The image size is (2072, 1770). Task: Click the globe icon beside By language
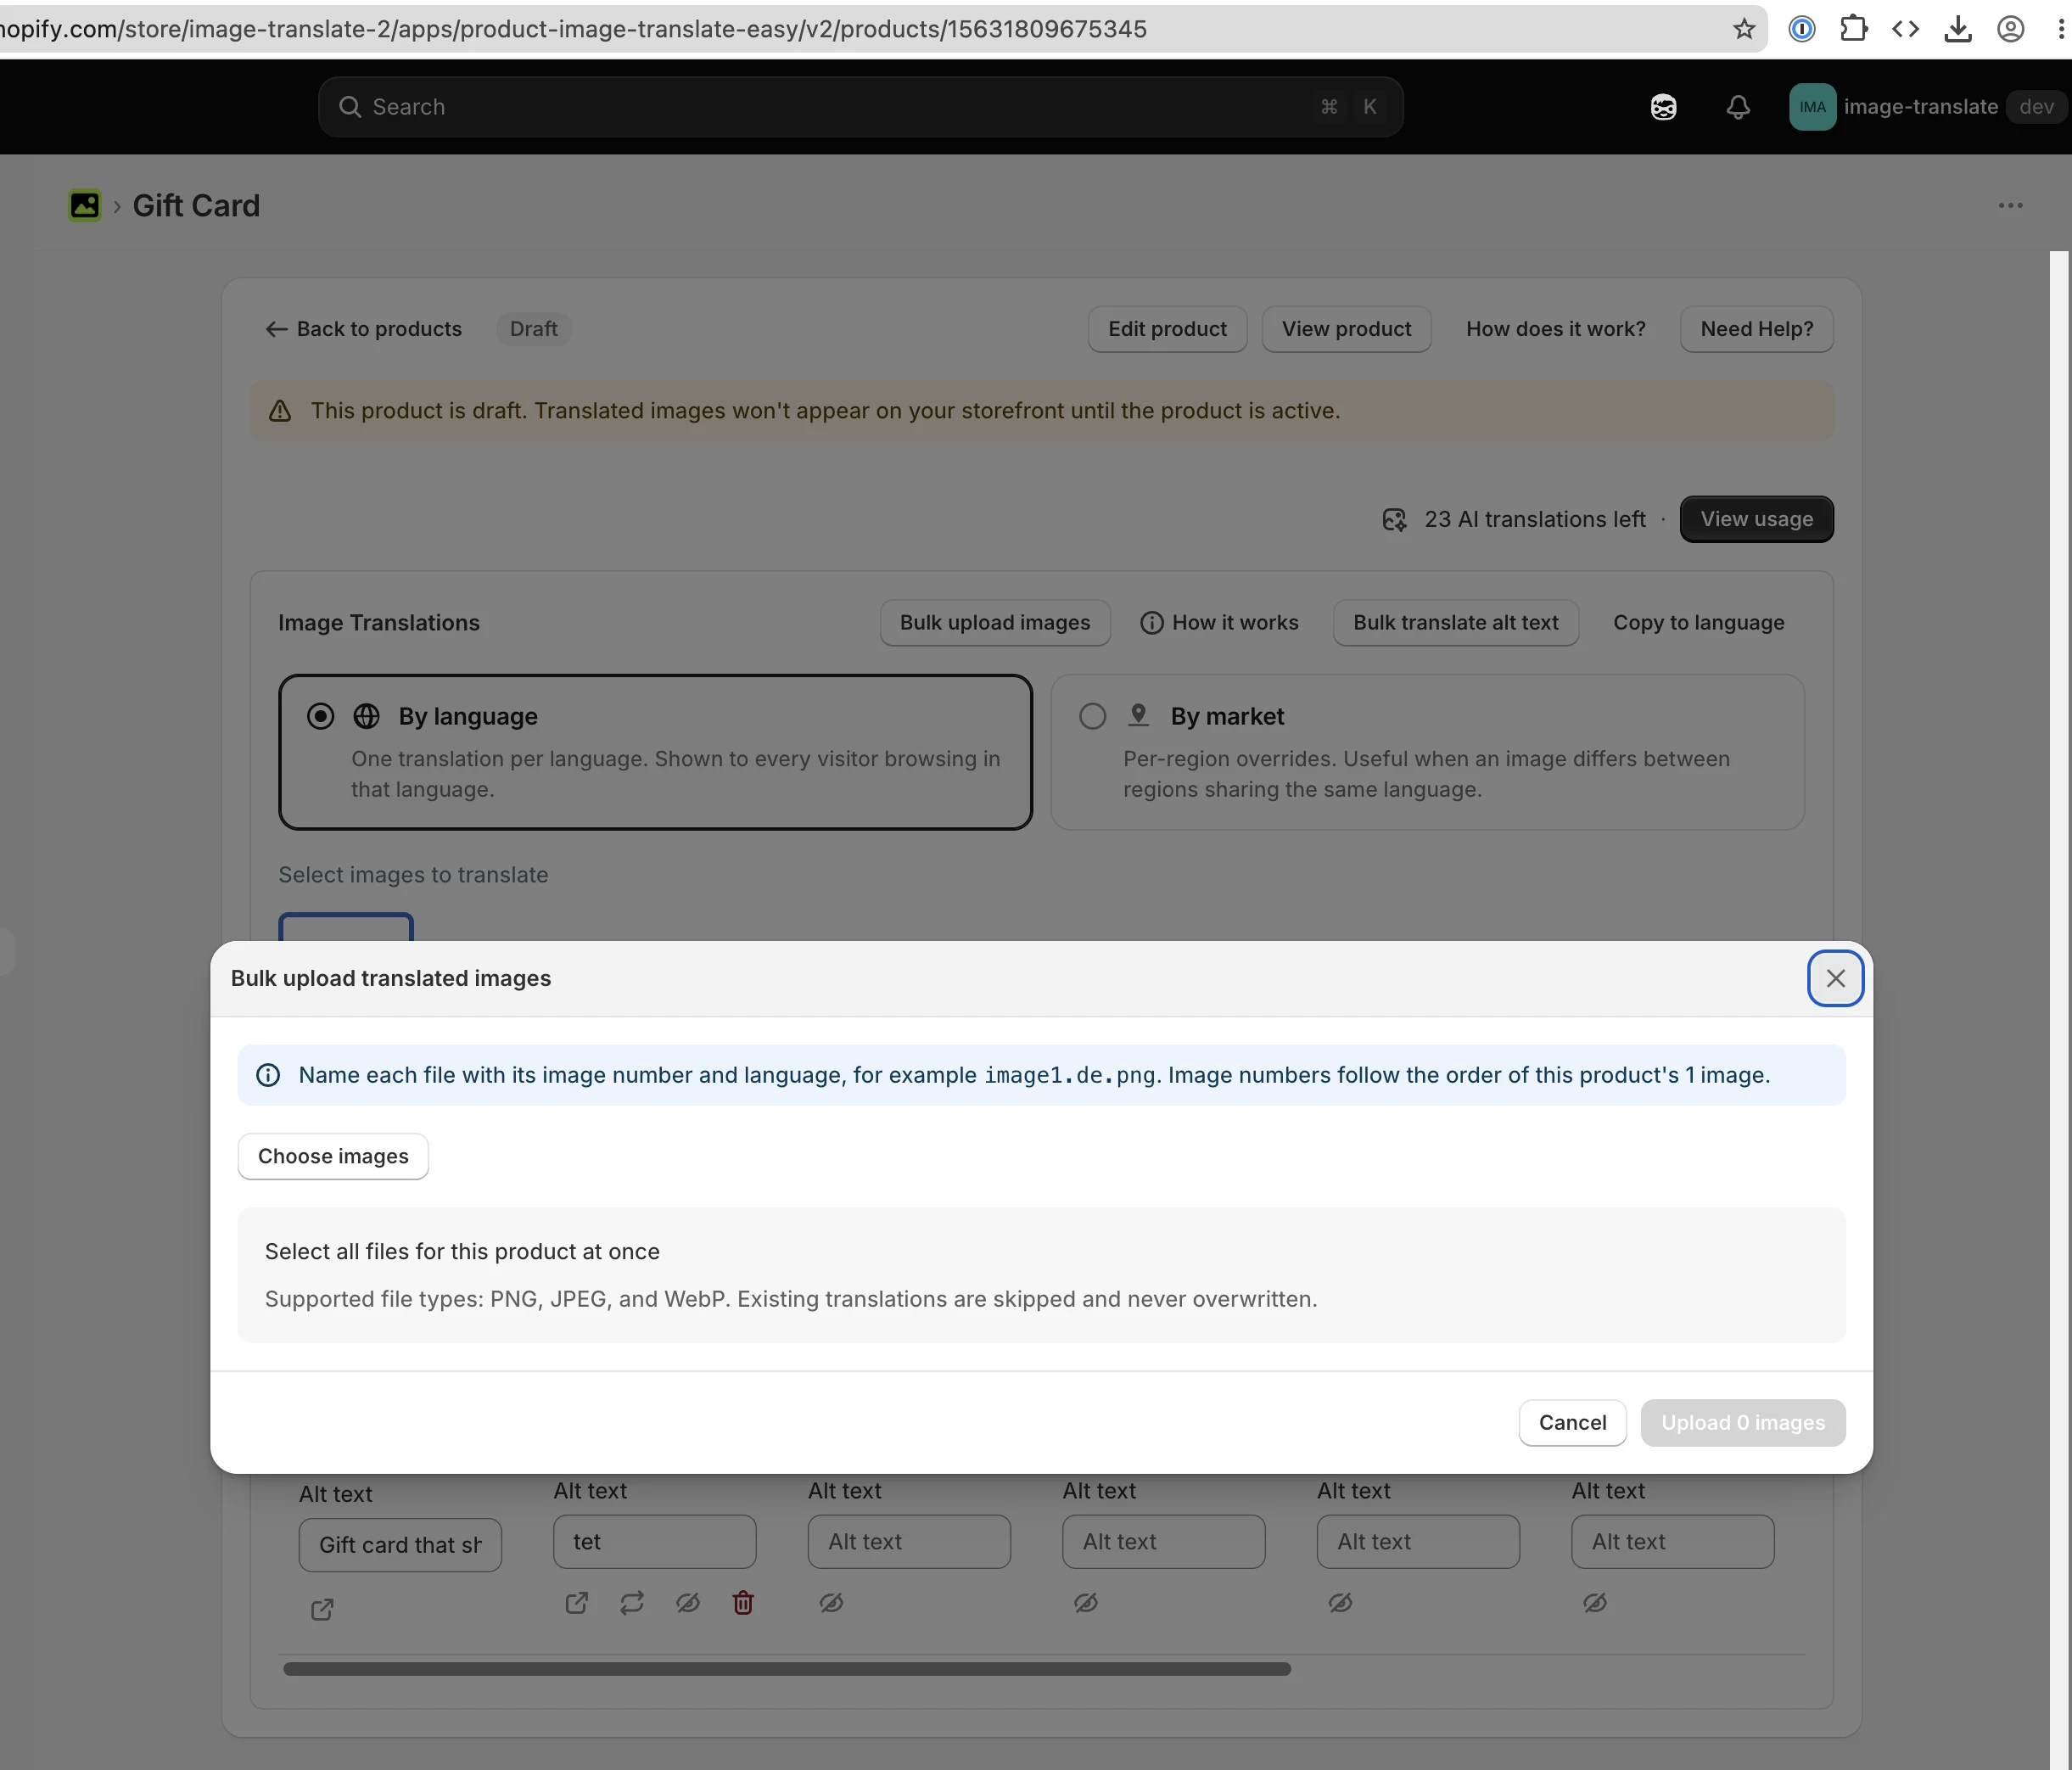pyautogui.click(x=367, y=716)
